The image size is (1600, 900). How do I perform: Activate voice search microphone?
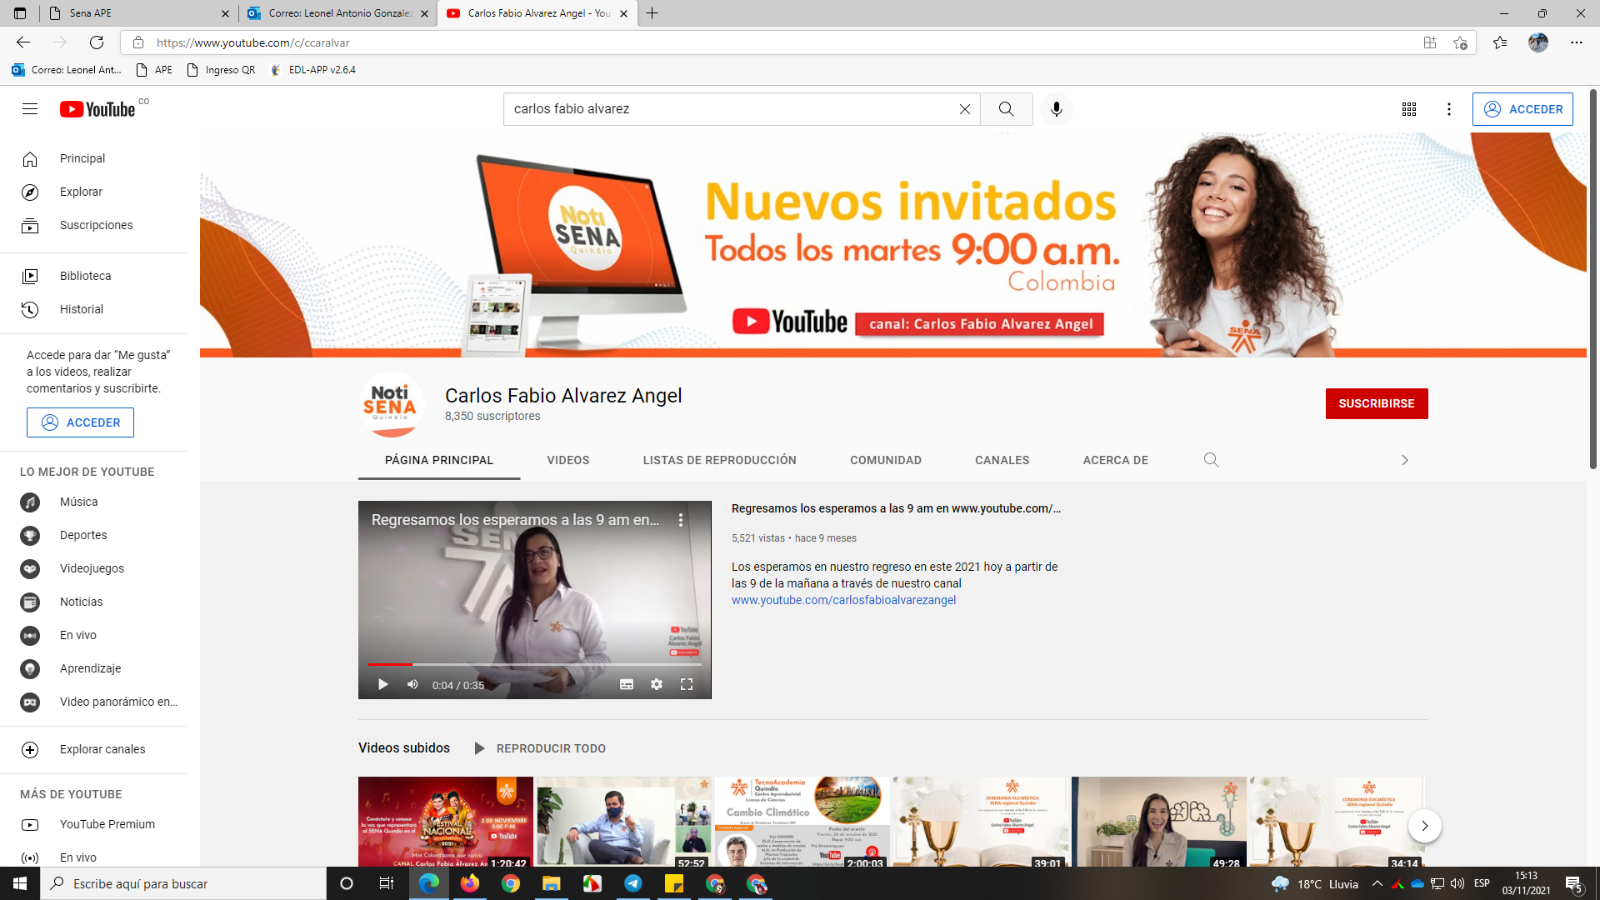coord(1056,109)
